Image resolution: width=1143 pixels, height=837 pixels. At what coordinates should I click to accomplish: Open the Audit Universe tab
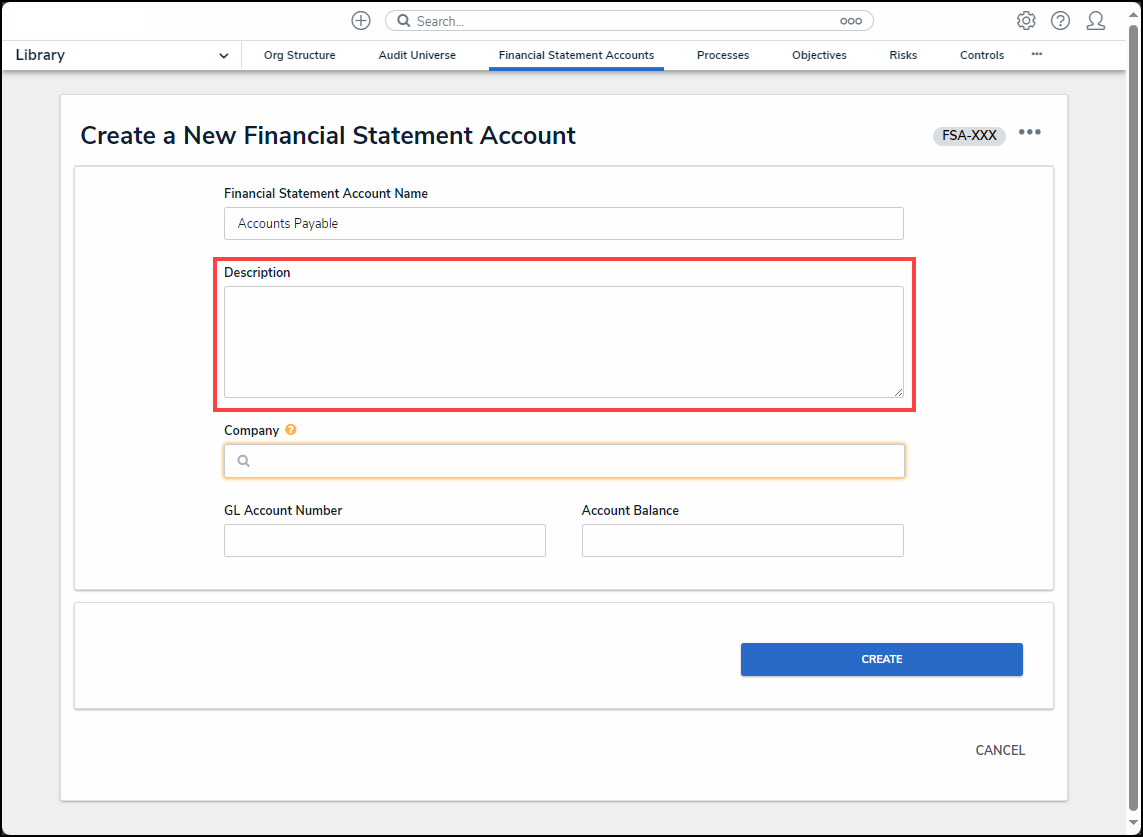pos(417,56)
